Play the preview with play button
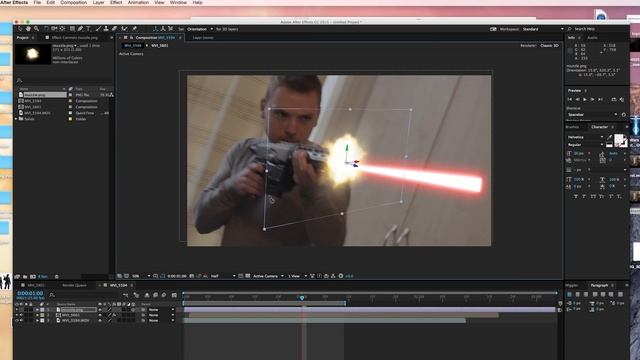Screen dimensions: 640x360 585,99
